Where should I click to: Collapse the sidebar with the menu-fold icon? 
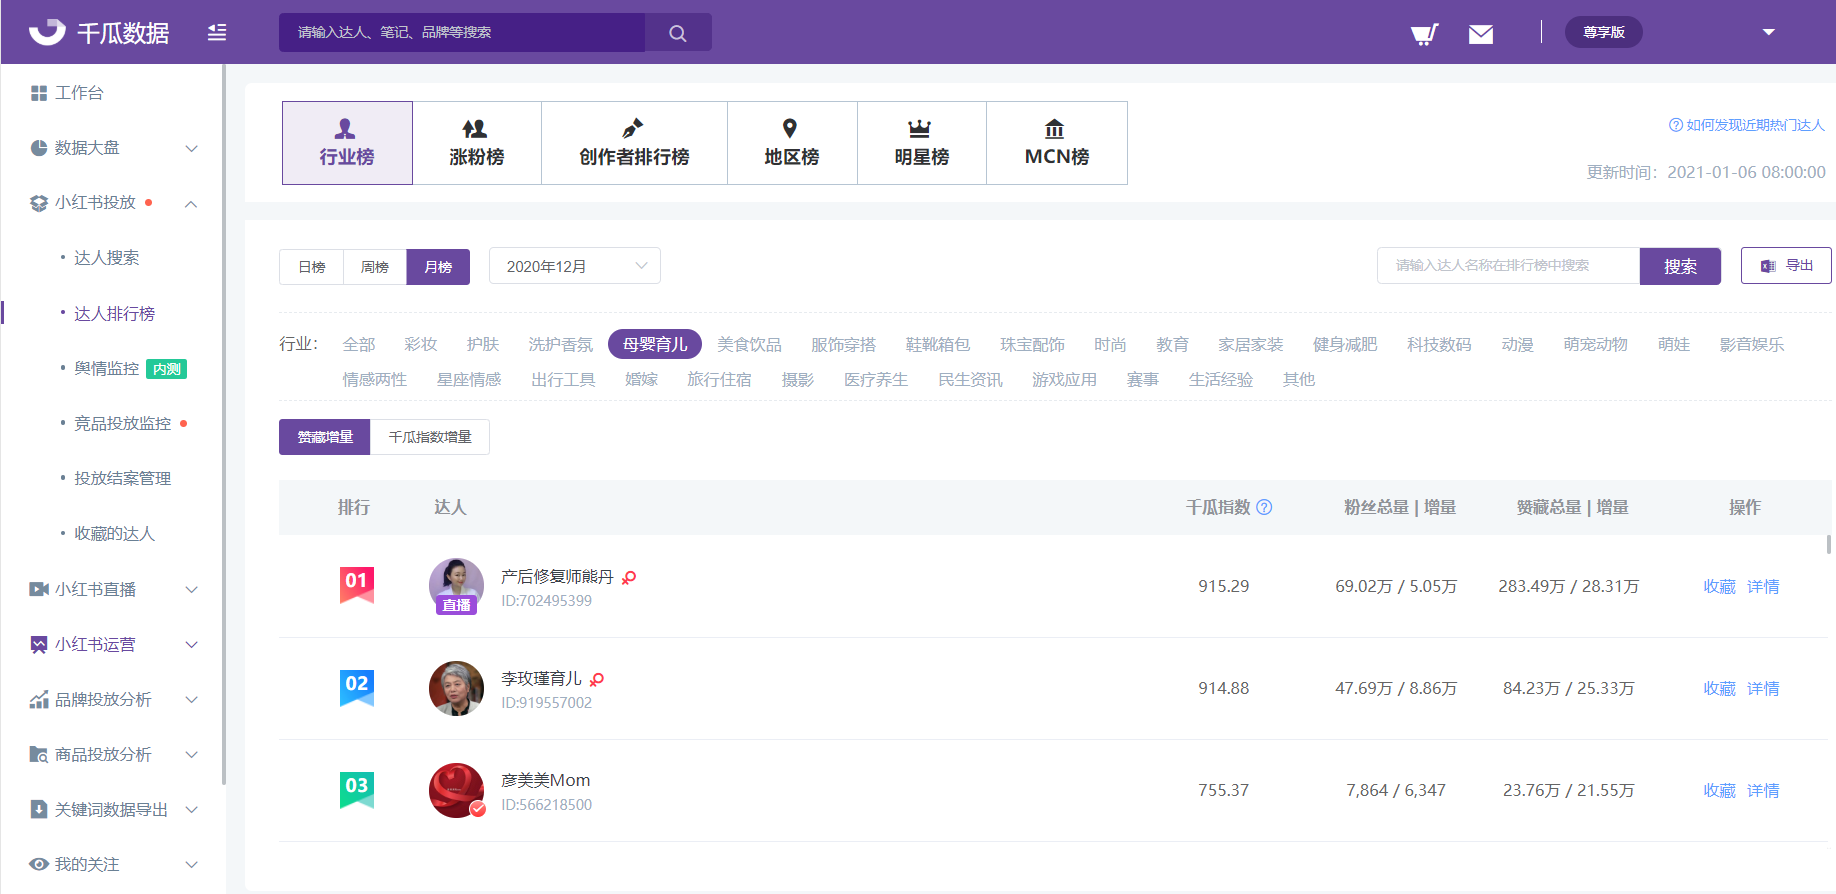point(217,33)
